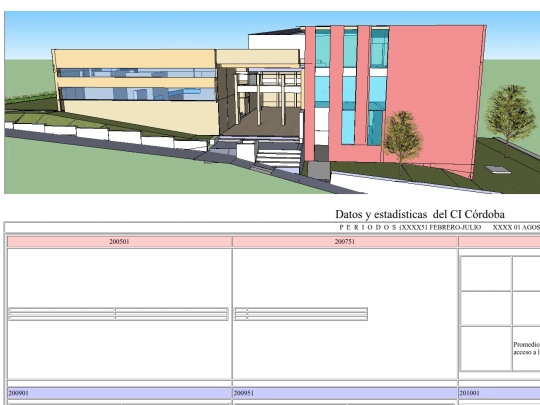Select the 200751 period header cell
Image resolution: width=540 pixels, height=405 pixels.
pos(345,242)
